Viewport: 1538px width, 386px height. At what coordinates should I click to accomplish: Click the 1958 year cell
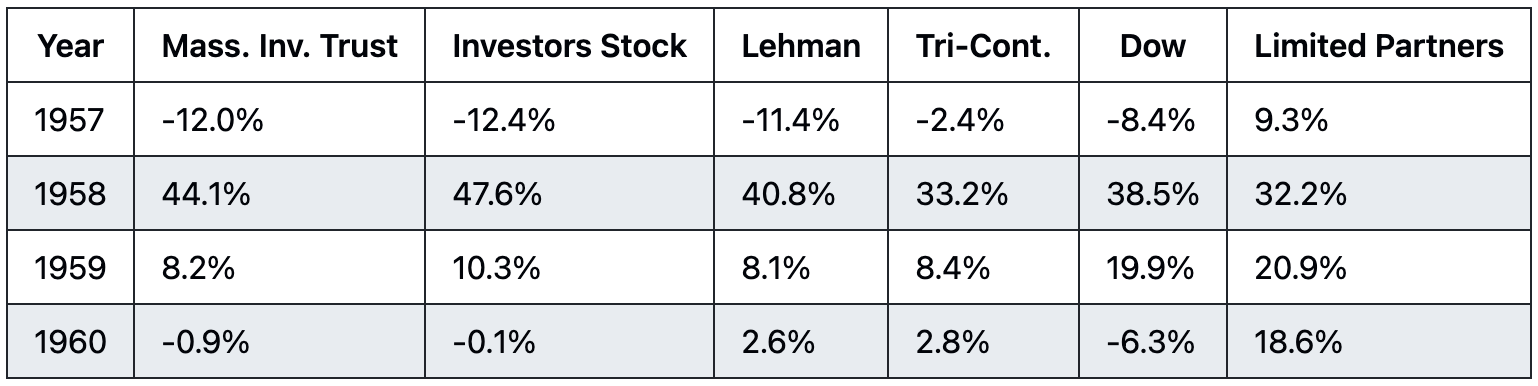pyautogui.click(x=69, y=194)
